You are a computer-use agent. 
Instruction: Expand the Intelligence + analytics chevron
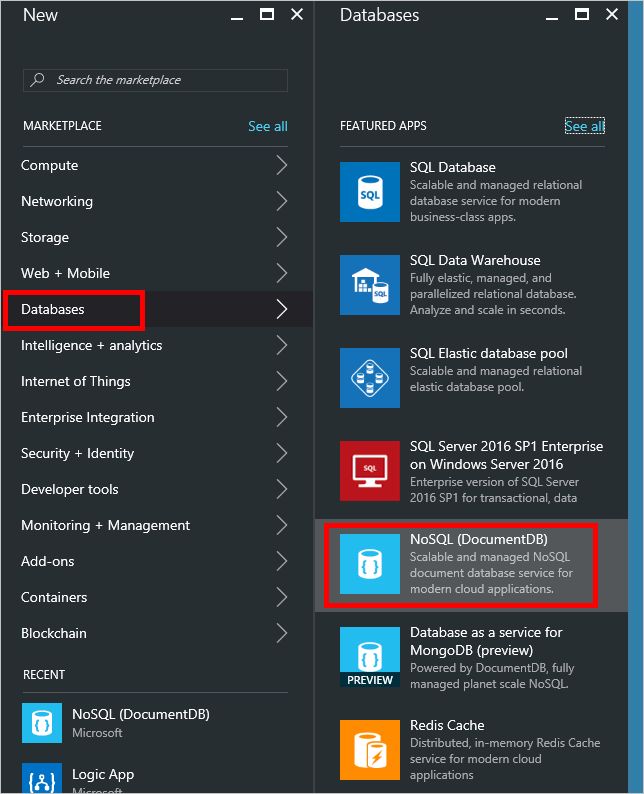pos(282,345)
